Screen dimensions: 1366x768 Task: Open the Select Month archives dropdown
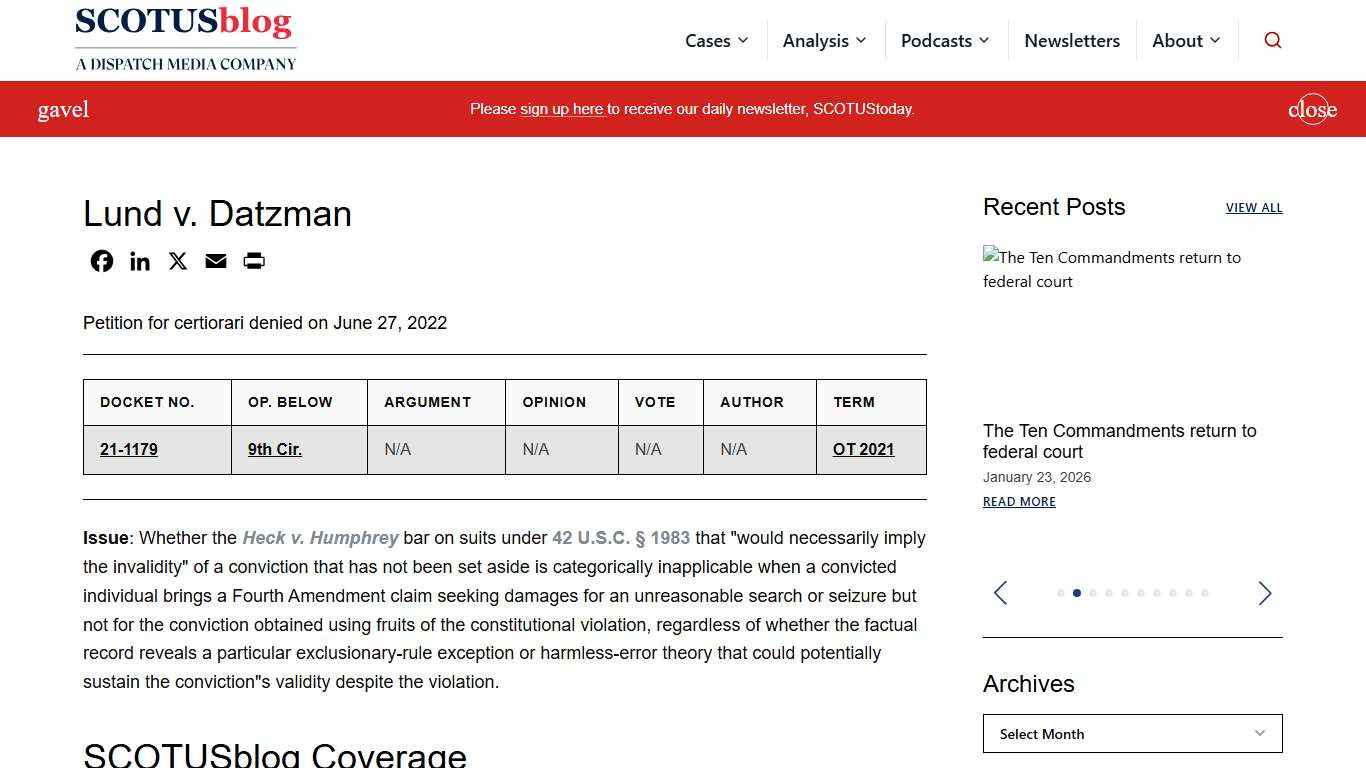pyautogui.click(x=1132, y=734)
